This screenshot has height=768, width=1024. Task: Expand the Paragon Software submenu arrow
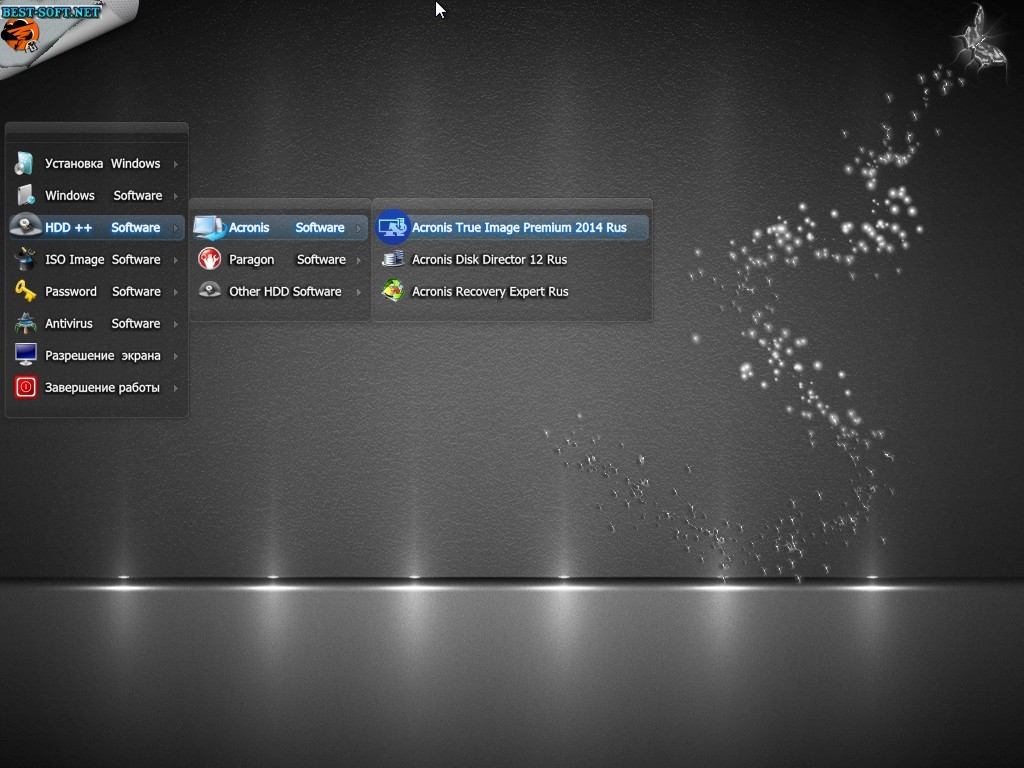359,260
